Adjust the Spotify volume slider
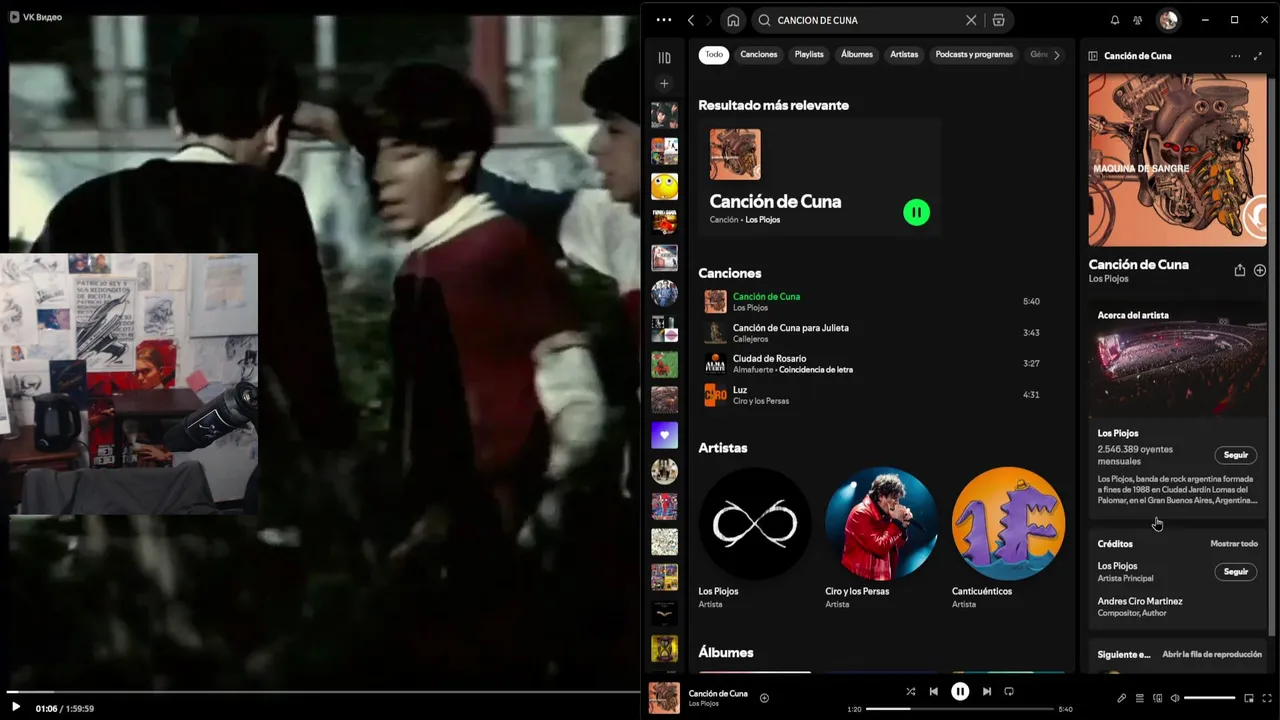This screenshot has width=1280, height=720. [1210, 698]
